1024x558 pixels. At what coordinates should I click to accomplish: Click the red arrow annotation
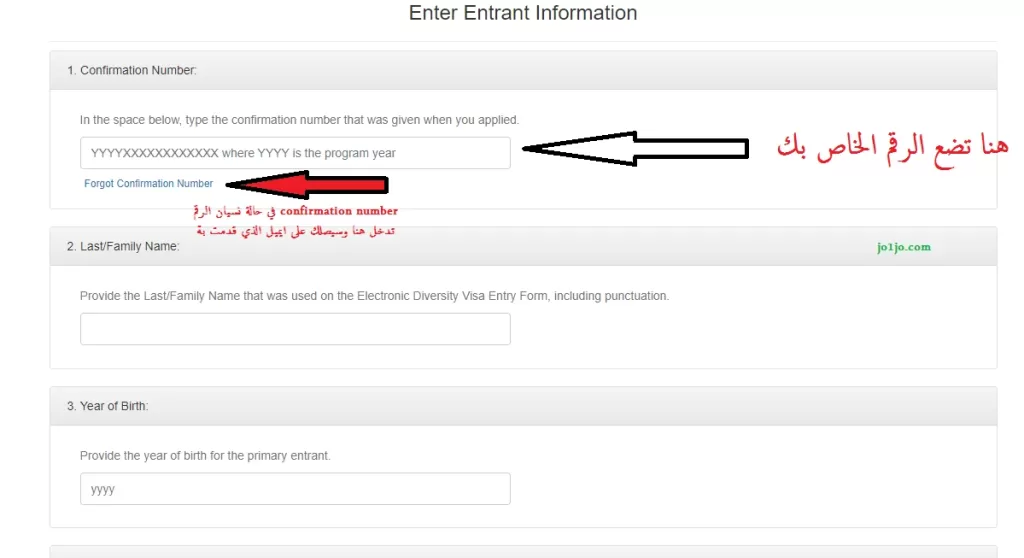point(308,185)
